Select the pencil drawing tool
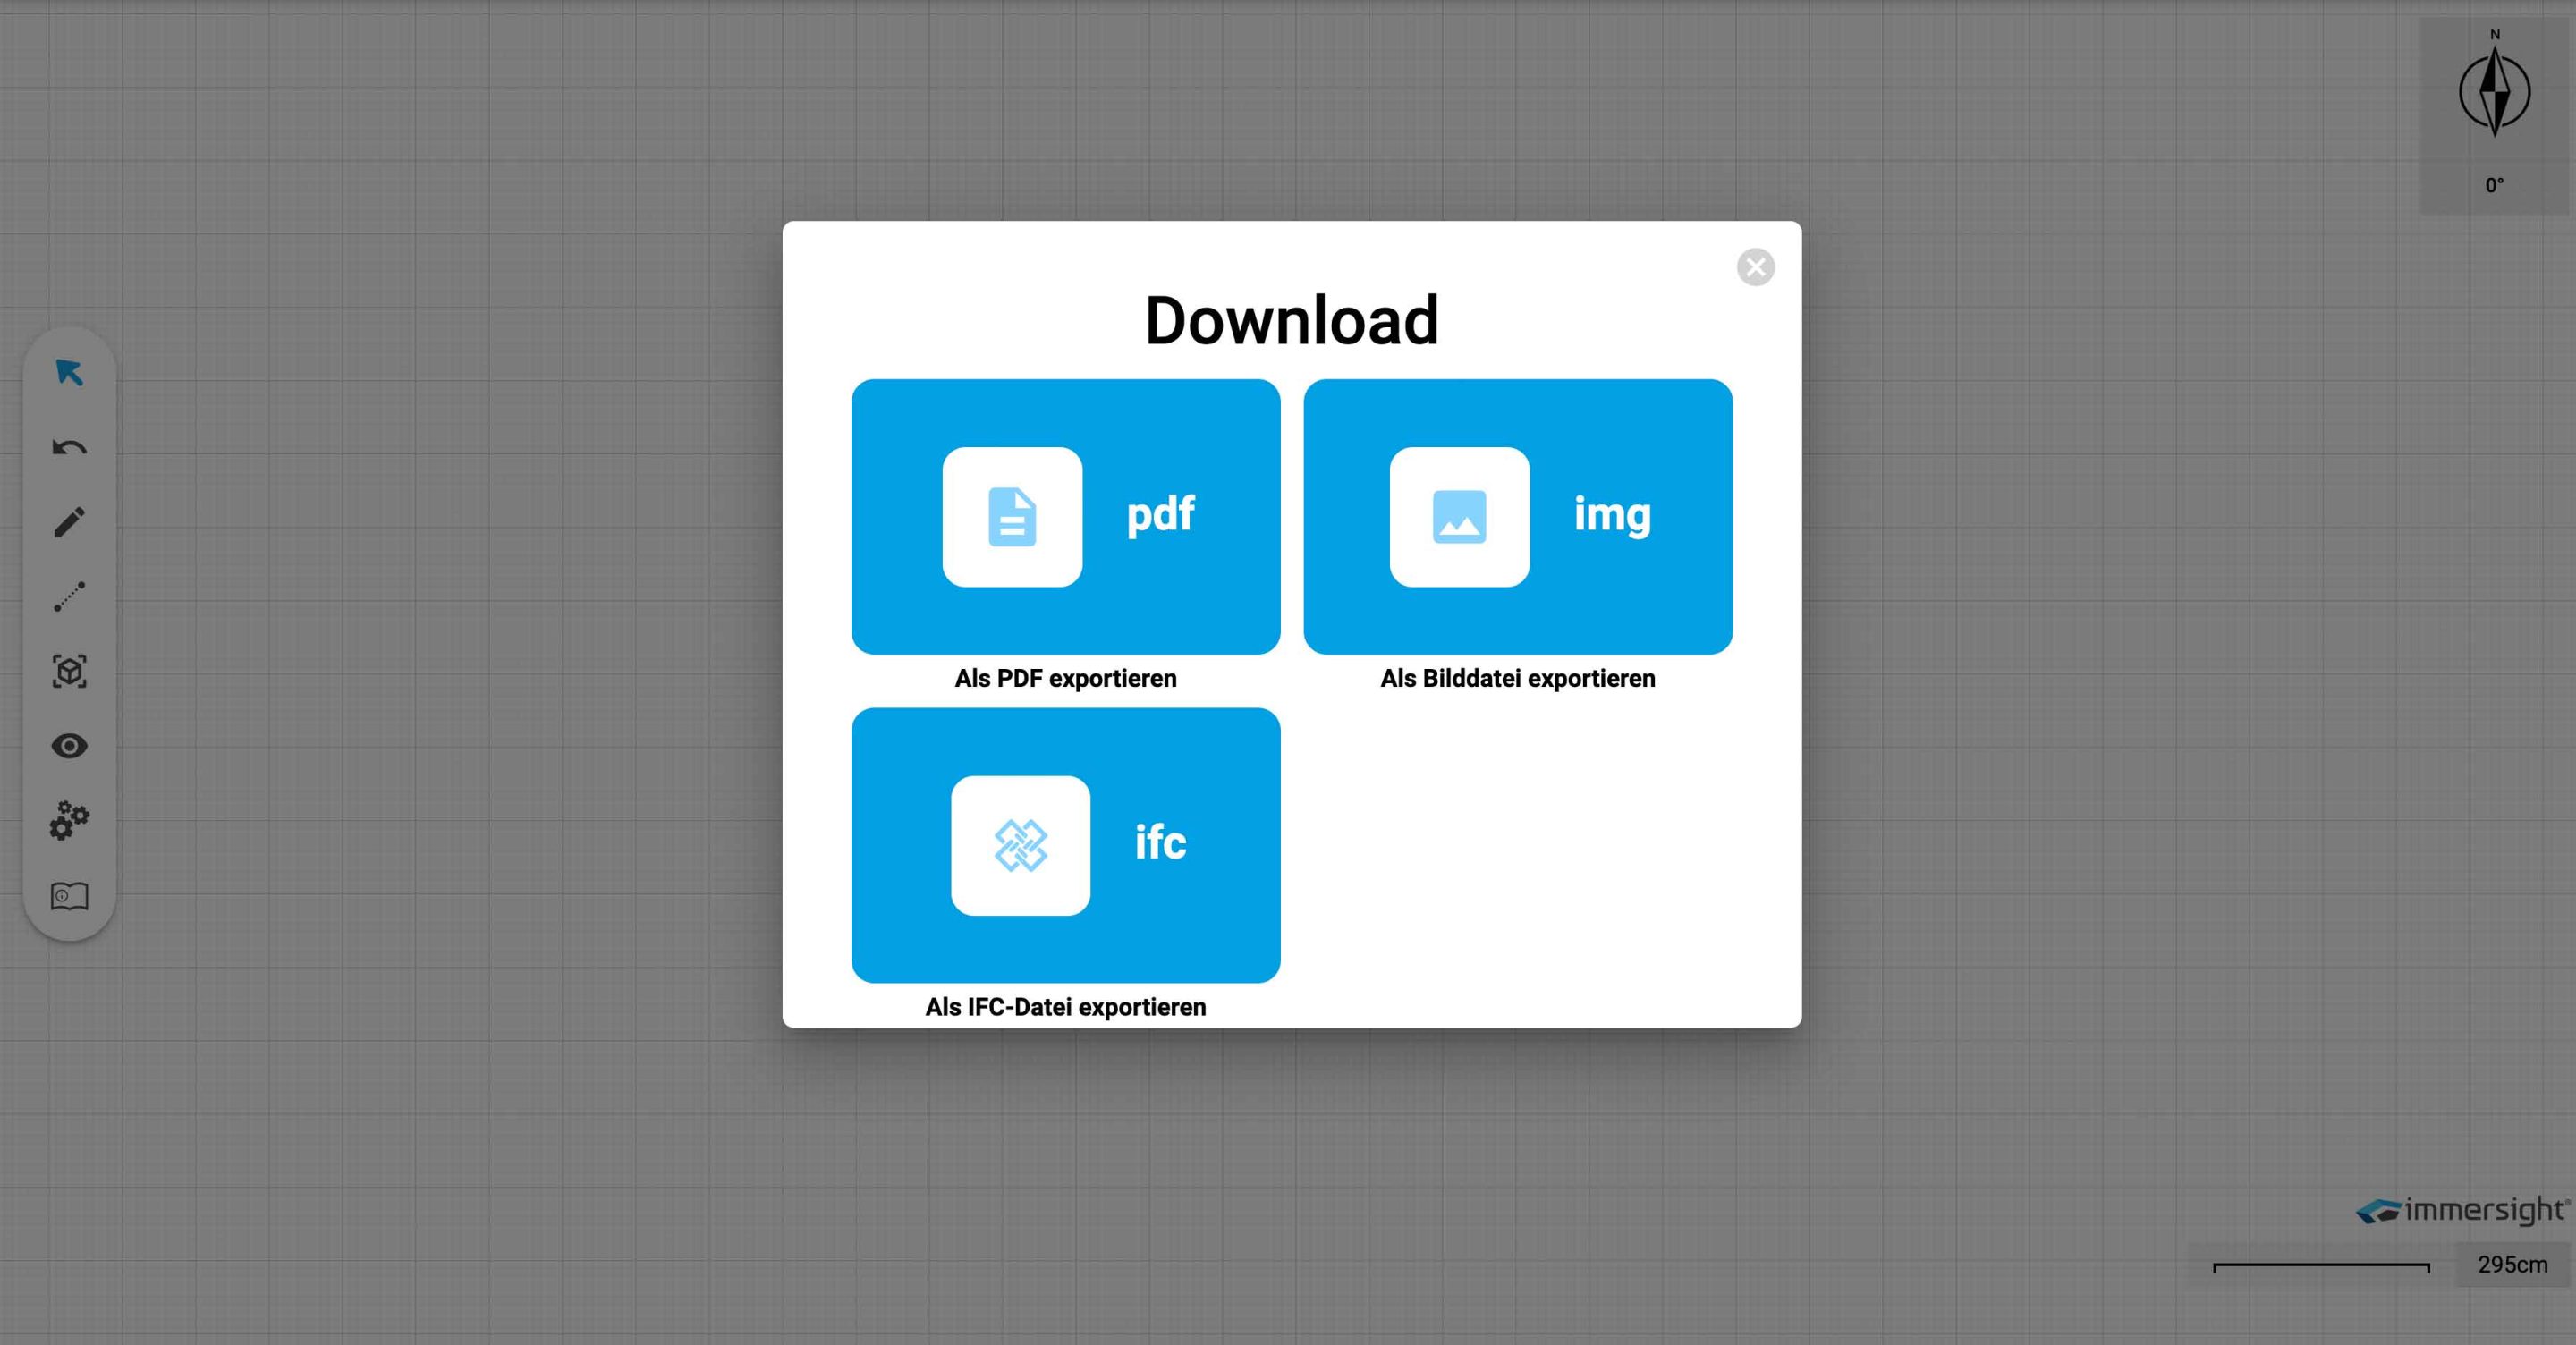The image size is (2576, 1345). pyautogui.click(x=70, y=521)
